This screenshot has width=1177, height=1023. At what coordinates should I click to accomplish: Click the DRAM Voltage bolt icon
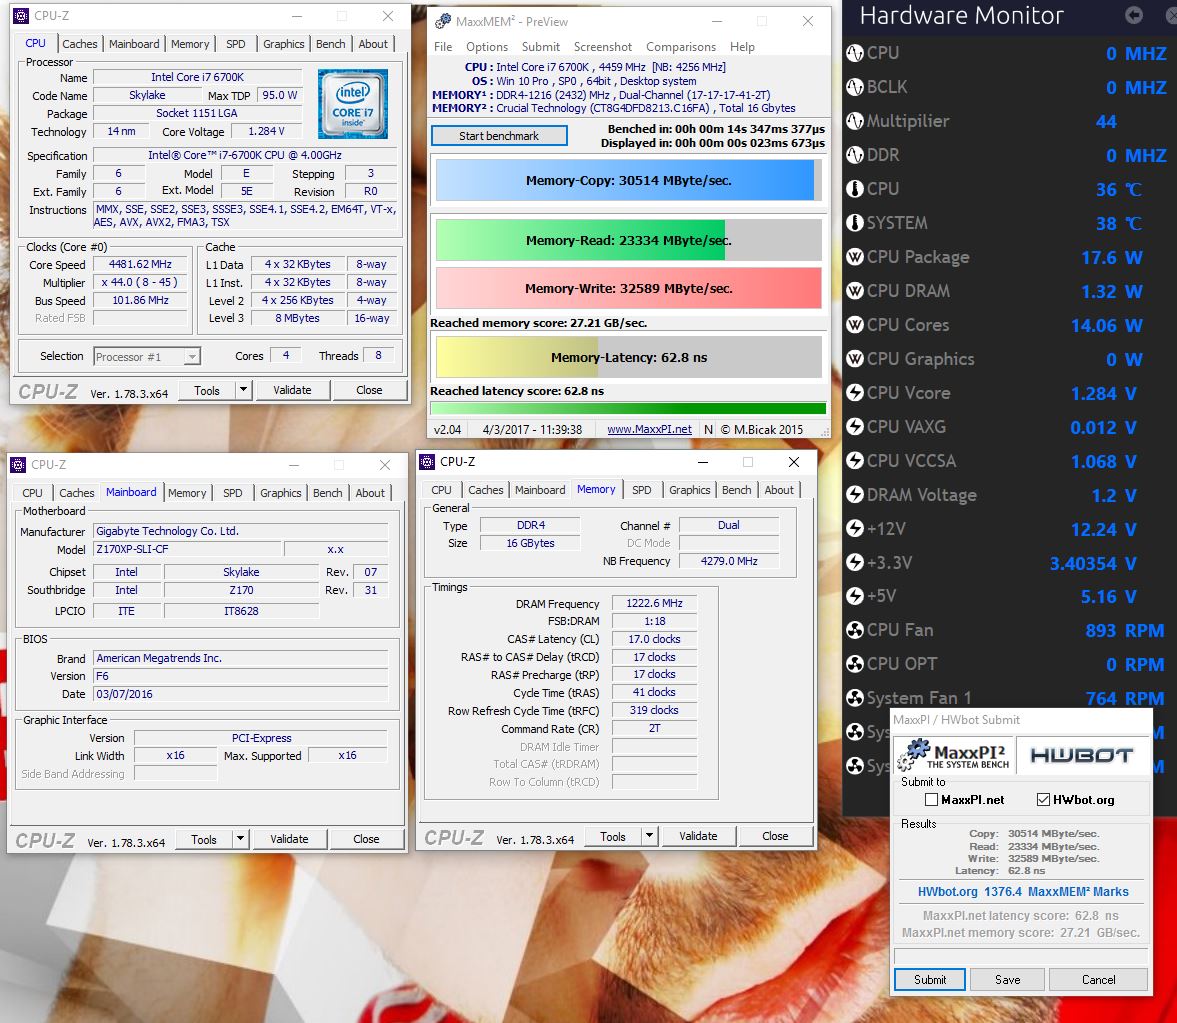pos(855,495)
